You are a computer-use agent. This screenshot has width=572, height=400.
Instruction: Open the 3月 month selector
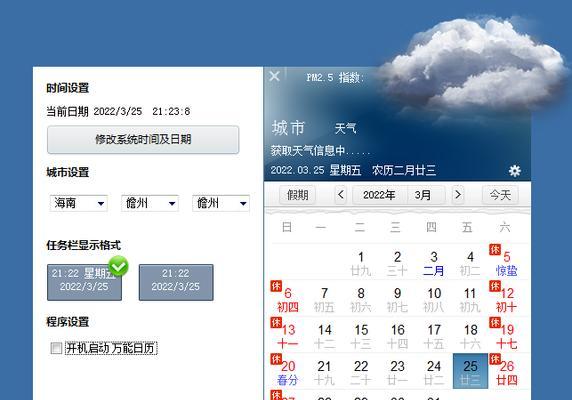426,195
